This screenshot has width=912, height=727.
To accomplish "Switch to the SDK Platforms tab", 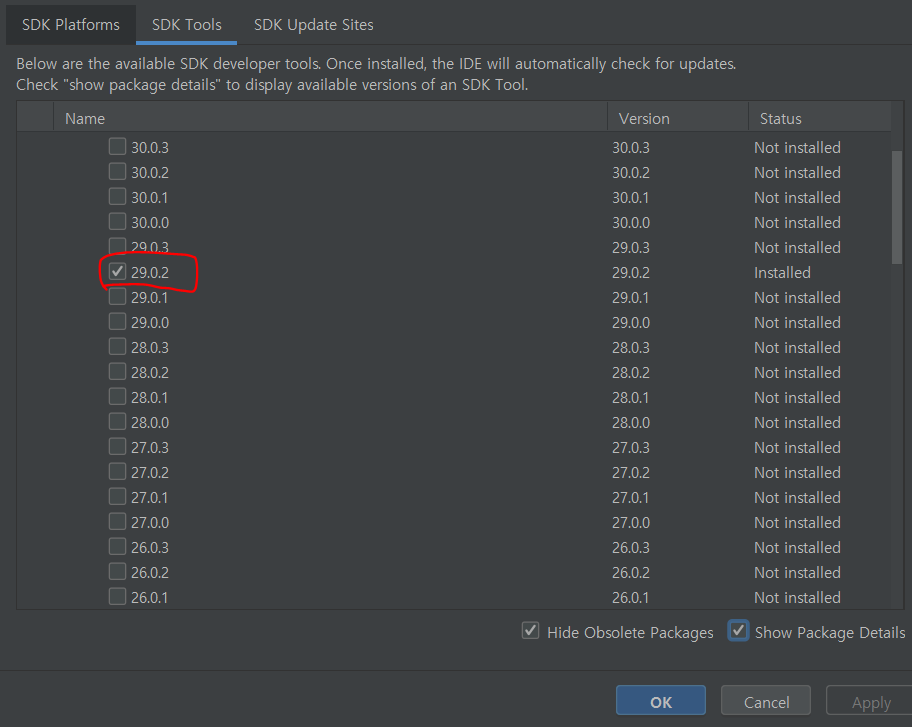I will 71,25.
